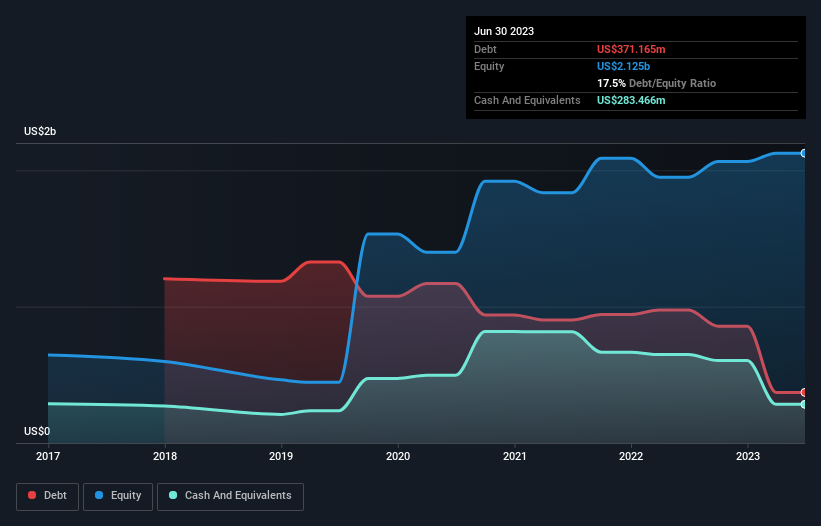Click the 2019 x-axis label
This screenshot has width=821, height=526.
[x=281, y=456]
